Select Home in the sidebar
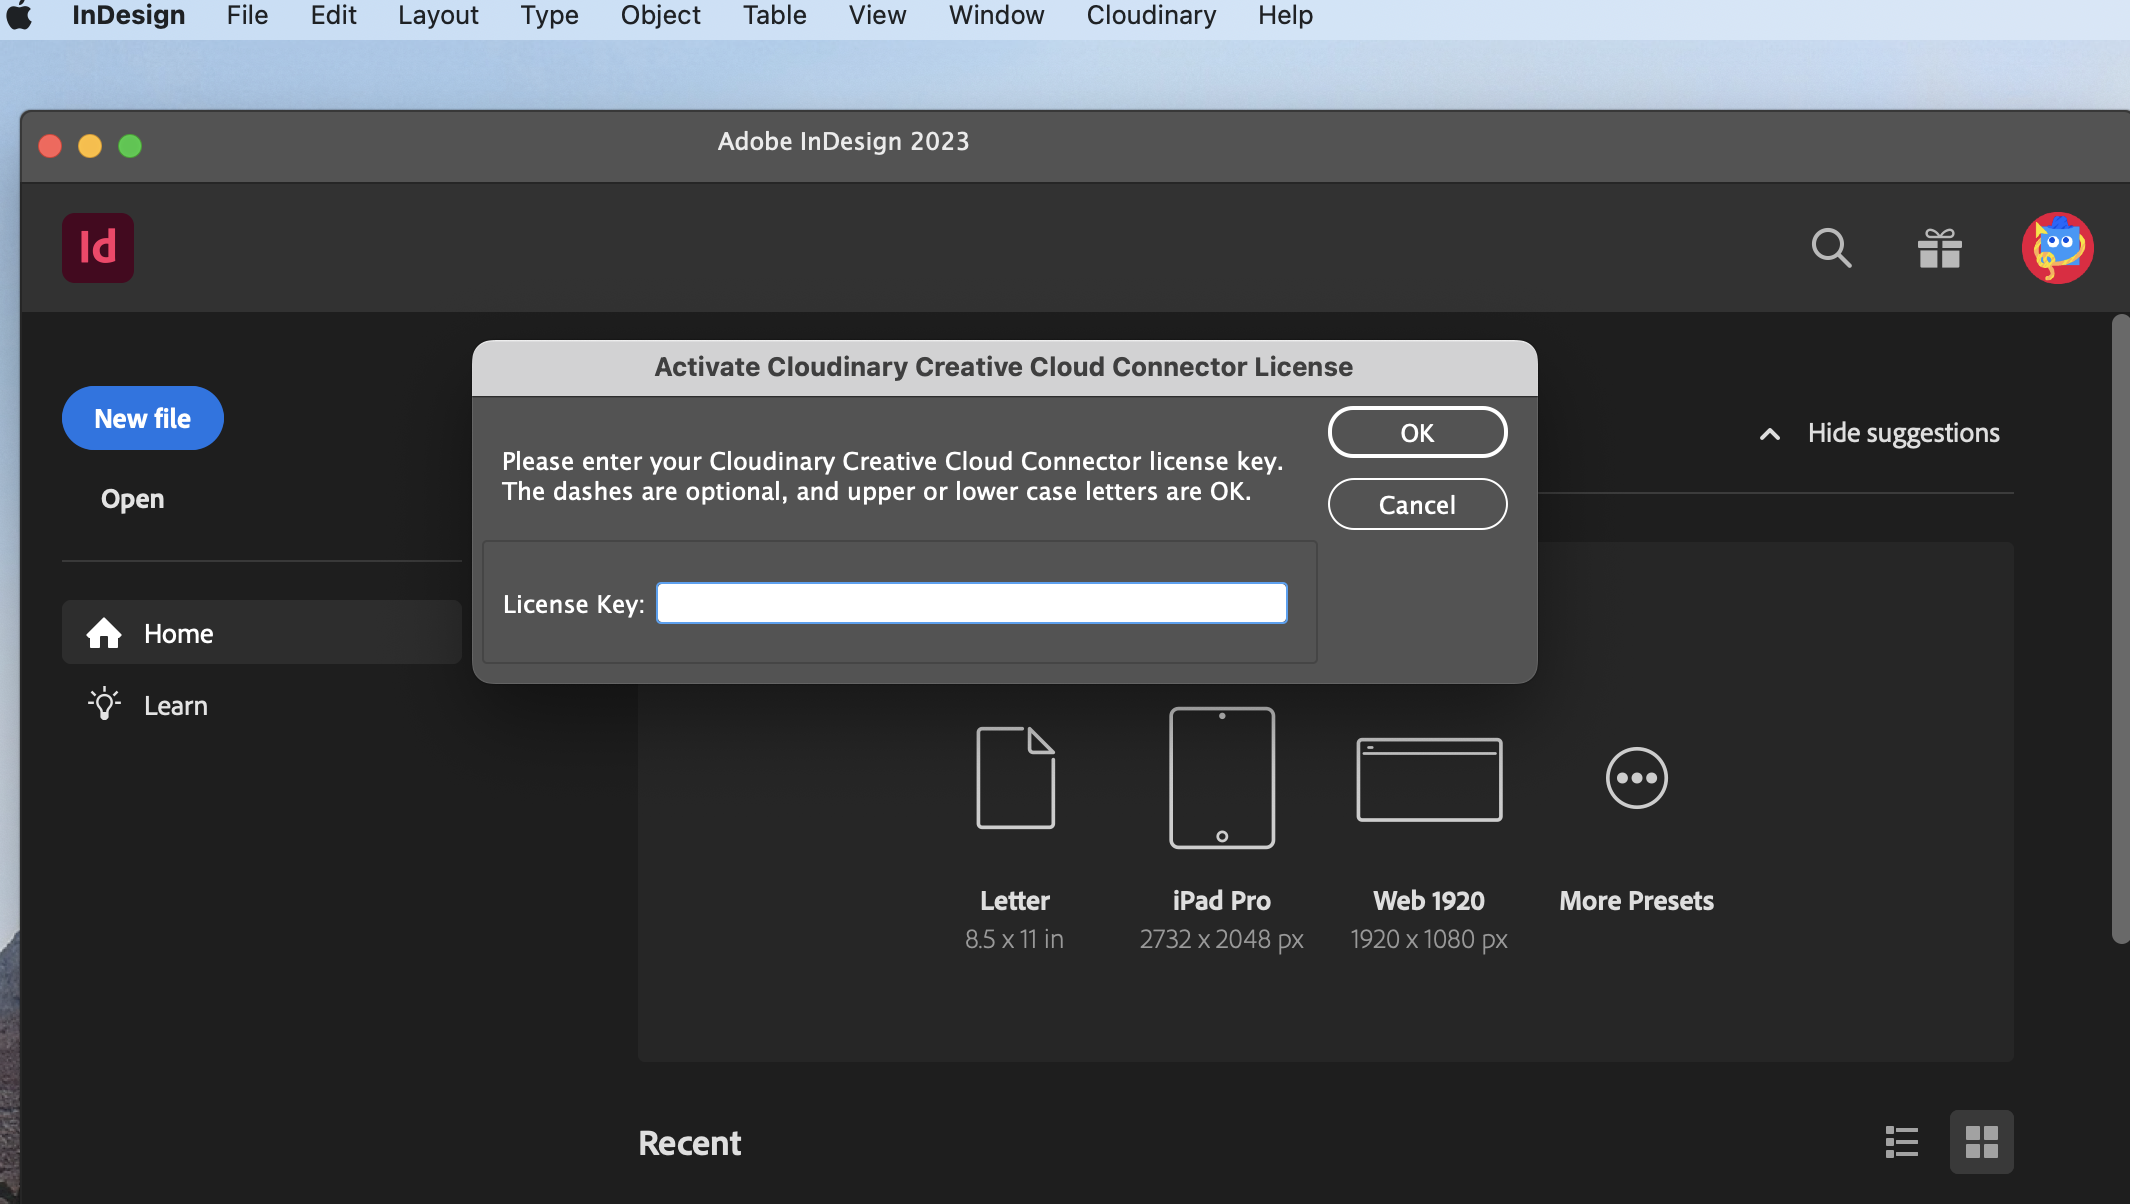Viewport: 2130px width, 1204px height. (262, 633)
